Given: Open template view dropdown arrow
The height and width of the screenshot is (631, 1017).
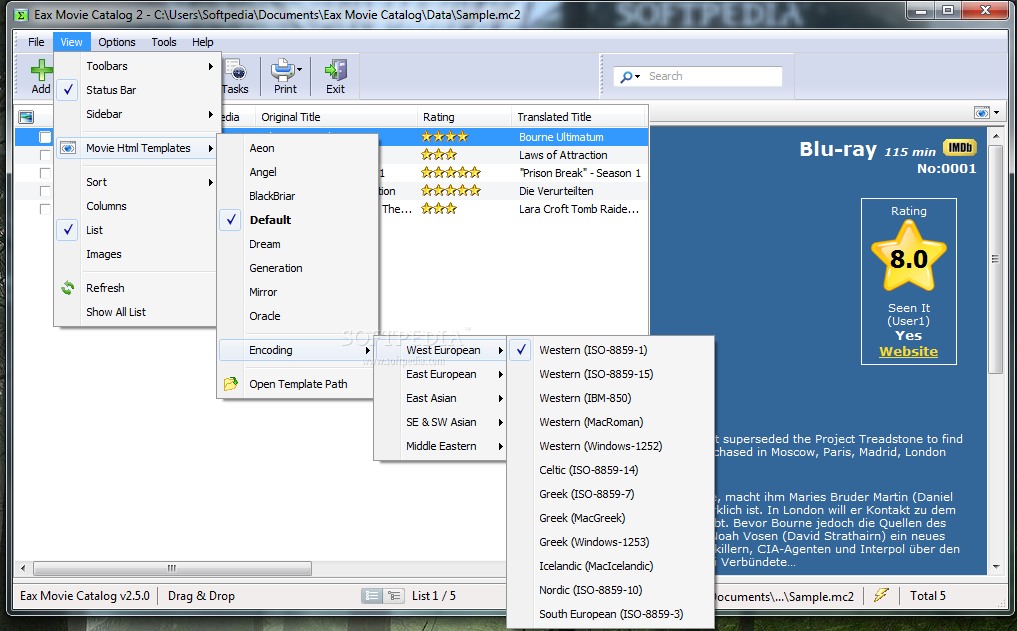Looking at the screenshot, I should pyautogui.click(x=996, y=113).
